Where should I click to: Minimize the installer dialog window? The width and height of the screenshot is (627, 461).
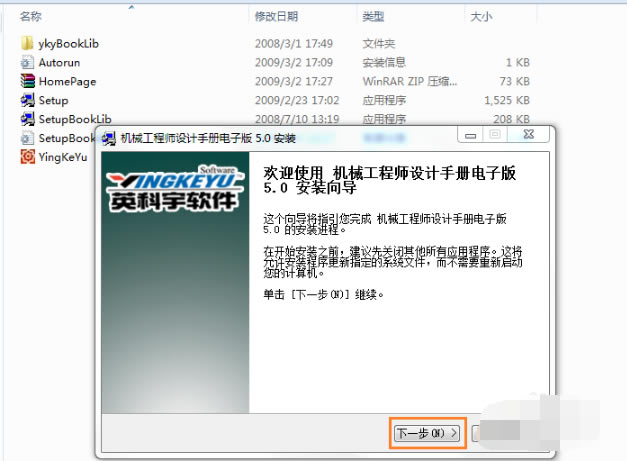(x=471, y=135)
